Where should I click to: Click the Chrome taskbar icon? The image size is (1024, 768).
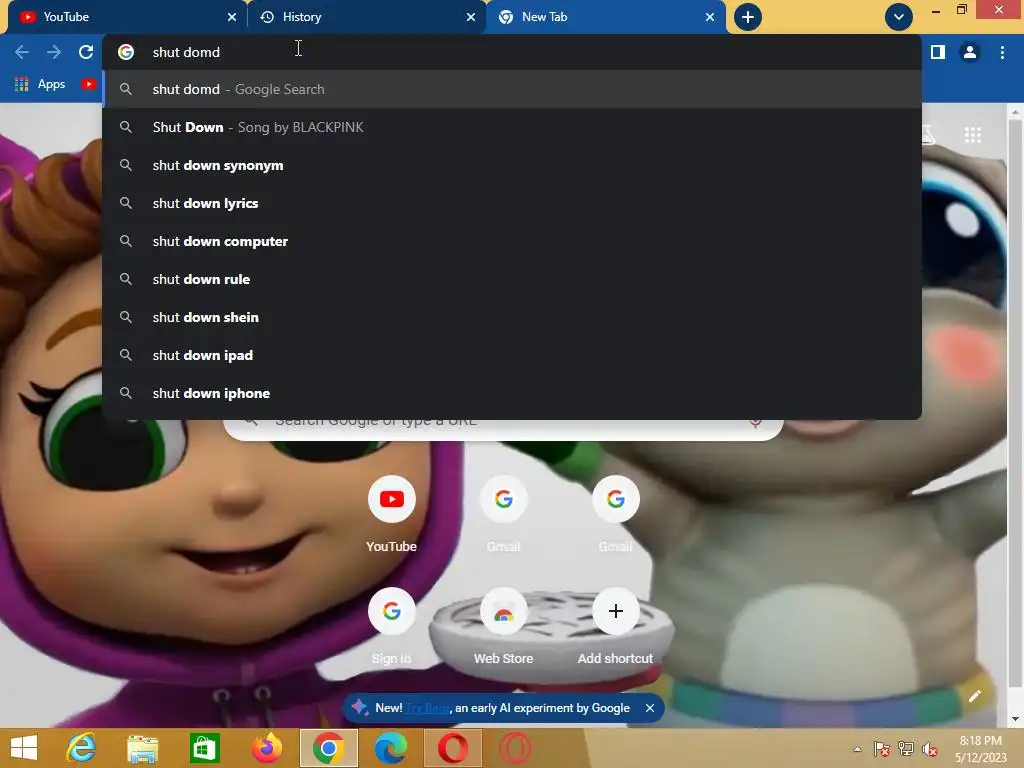coord(328,748)
